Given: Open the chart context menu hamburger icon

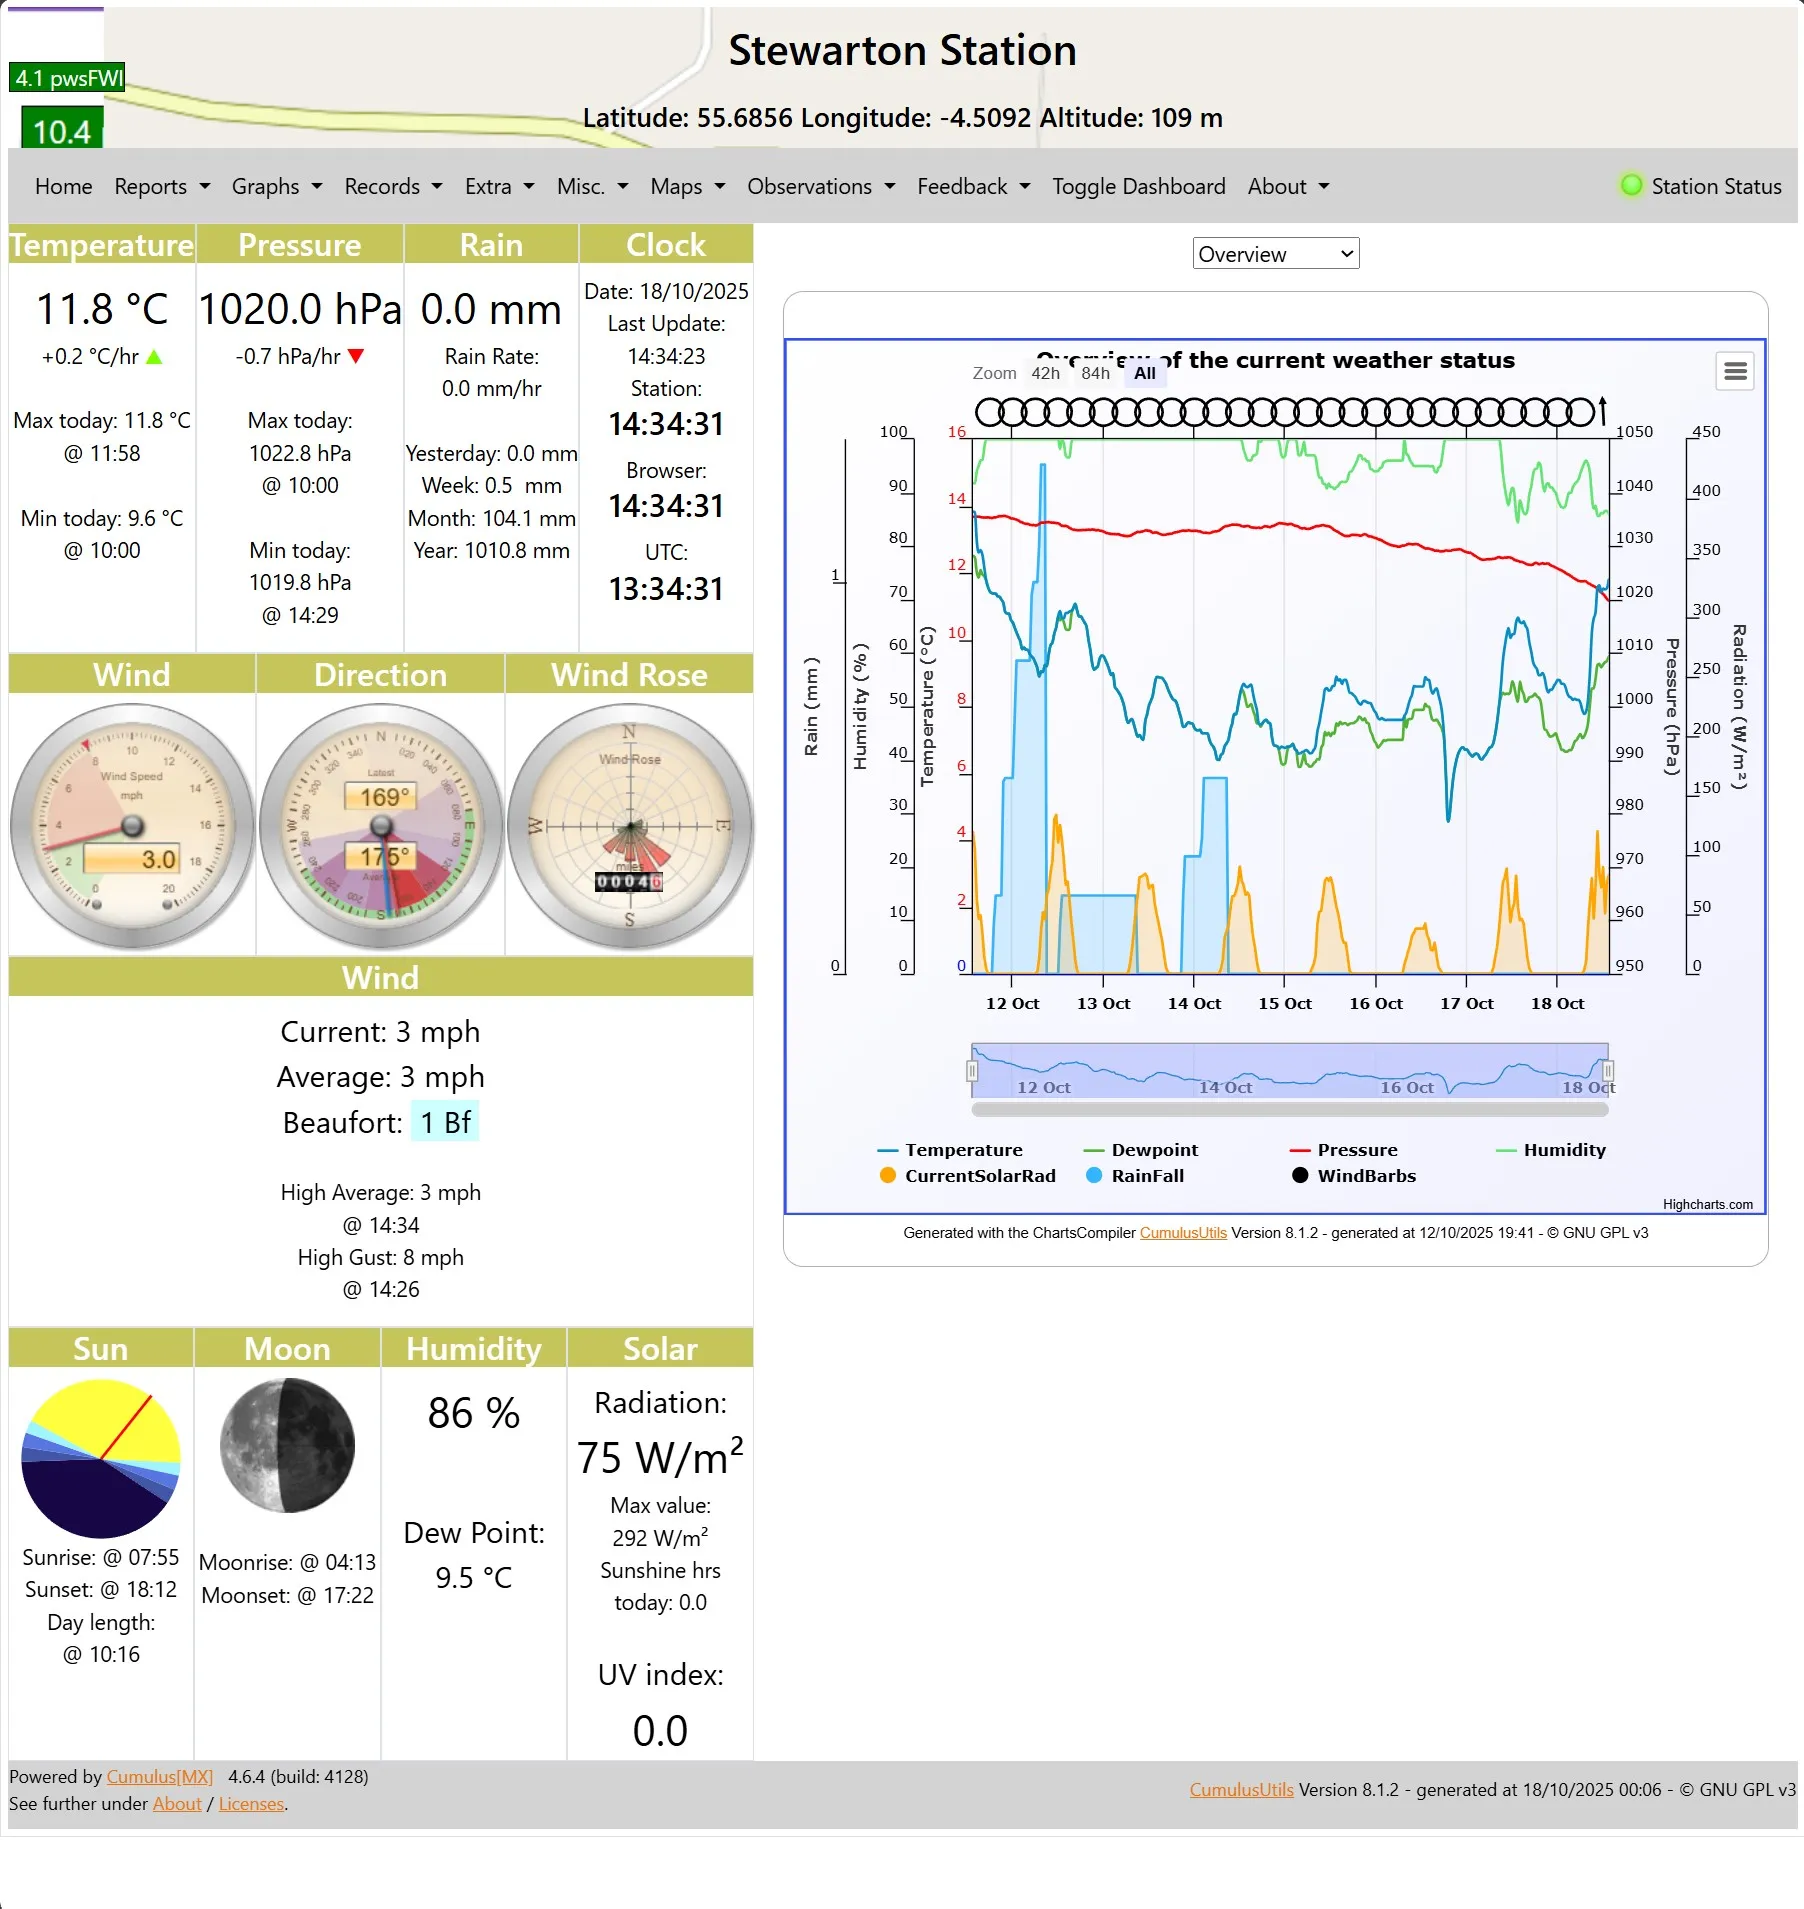Looking at the screenshot, I should [x=1735, y=371].
